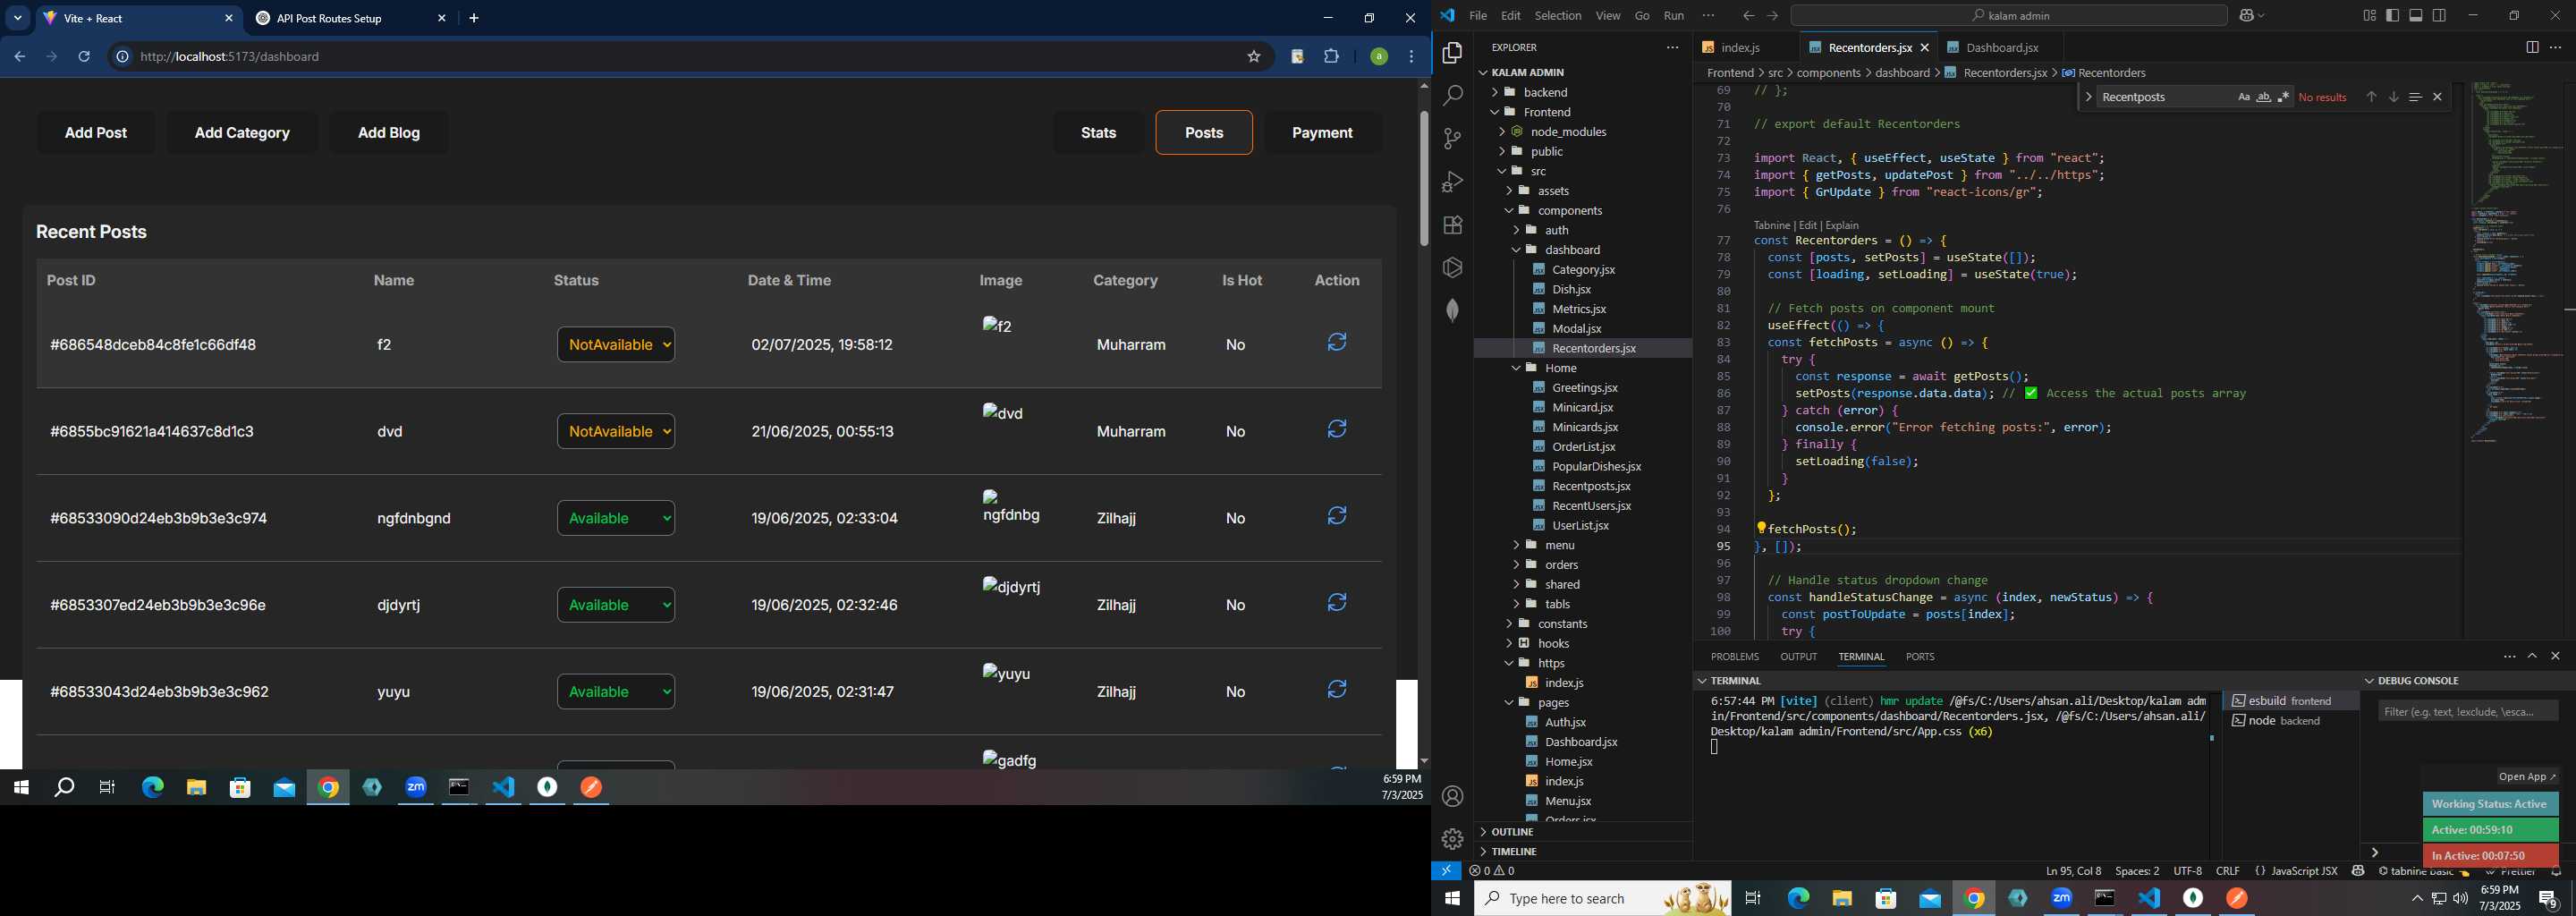Open the MongoDB leaf icon in activity bar

click(x=1452, y=310)
